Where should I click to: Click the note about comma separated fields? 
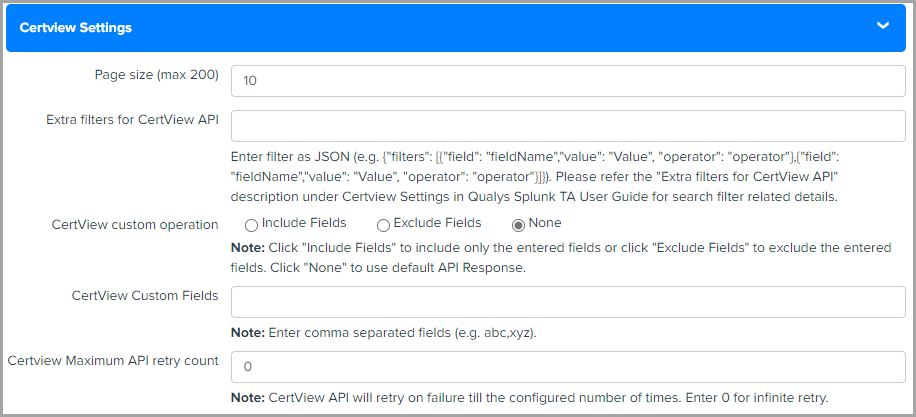click(x=384, y=333)
